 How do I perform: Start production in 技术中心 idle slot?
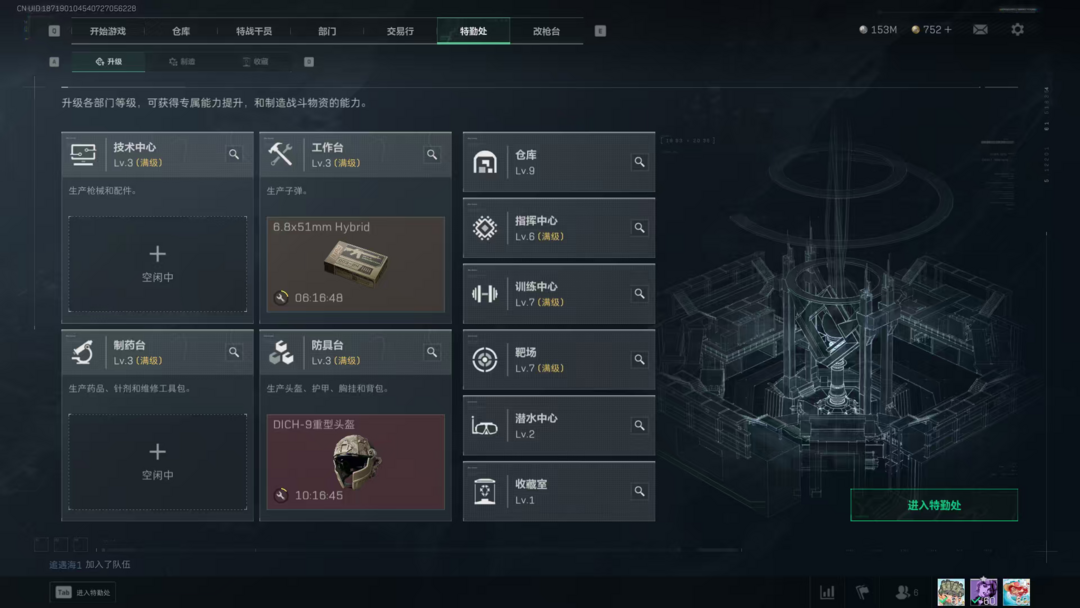pyautogui.click(x=158, y=264)
